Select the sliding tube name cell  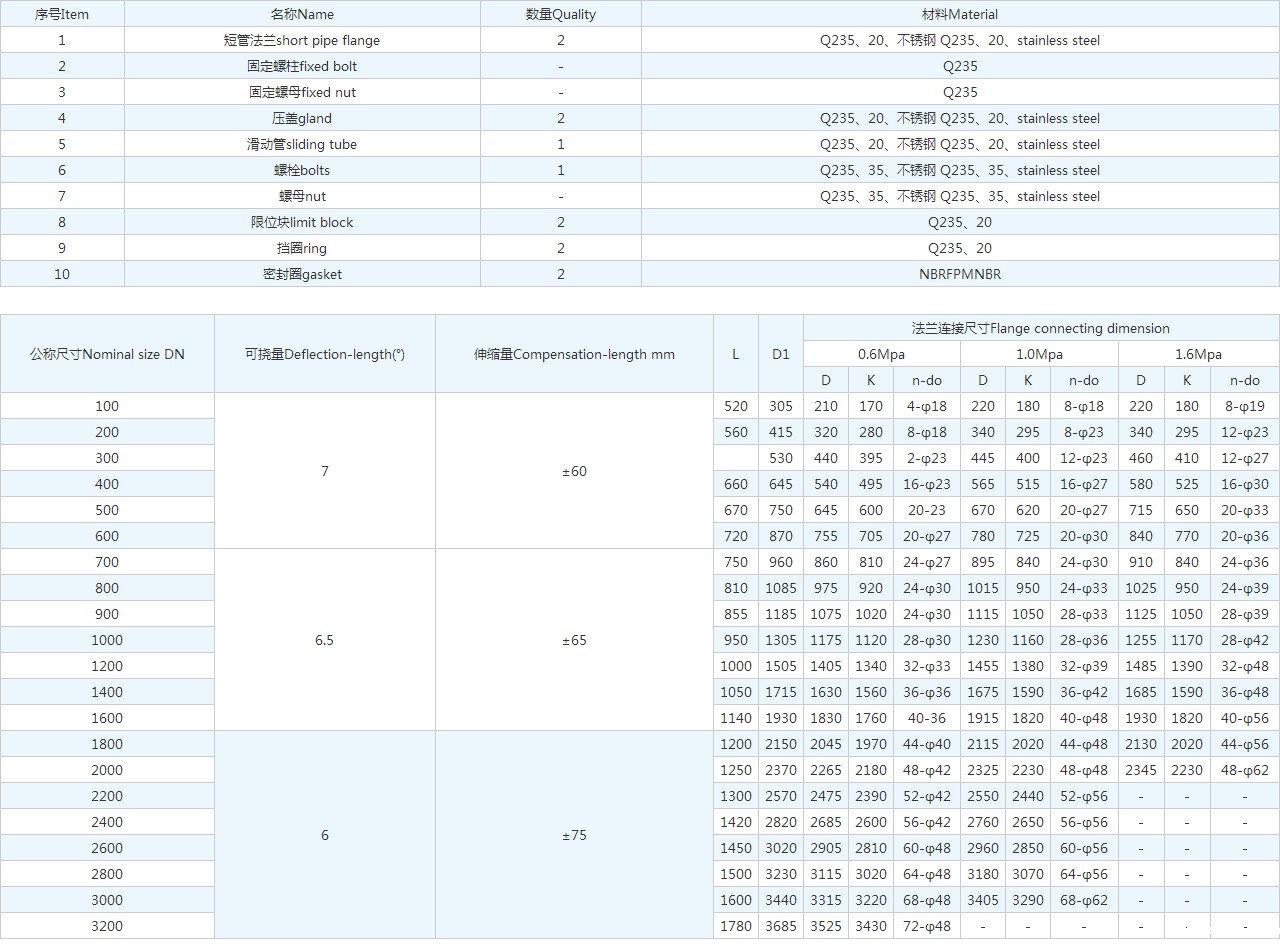point(302,144)
